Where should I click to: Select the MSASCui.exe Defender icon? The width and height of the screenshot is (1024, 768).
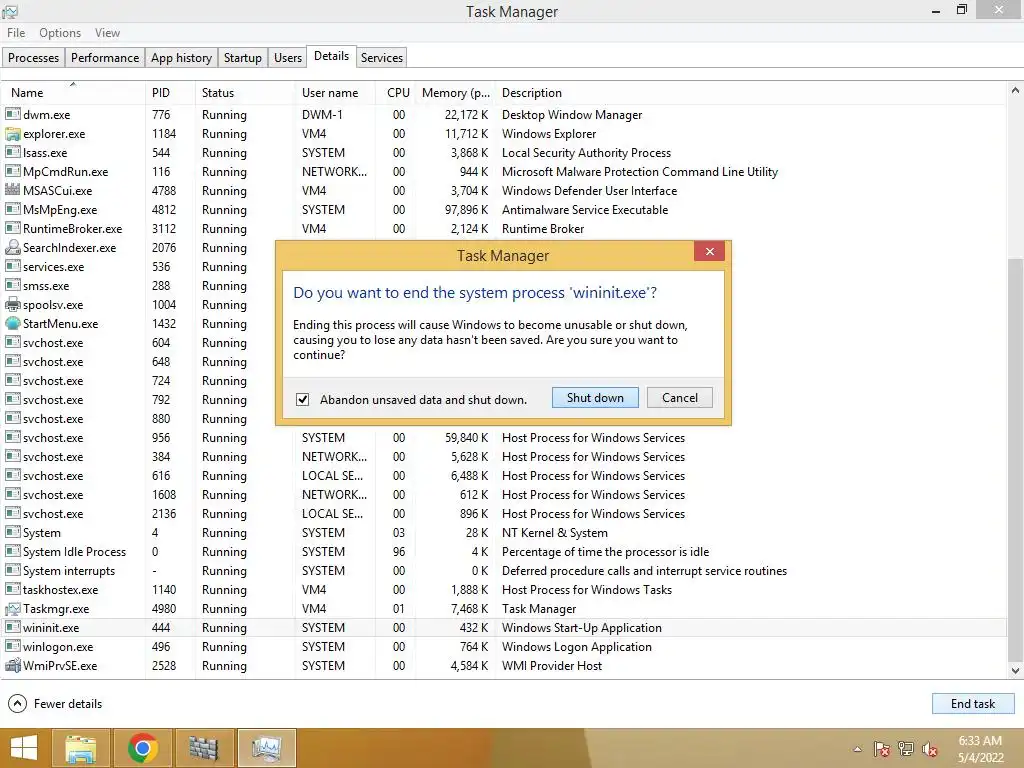point(12,190)
